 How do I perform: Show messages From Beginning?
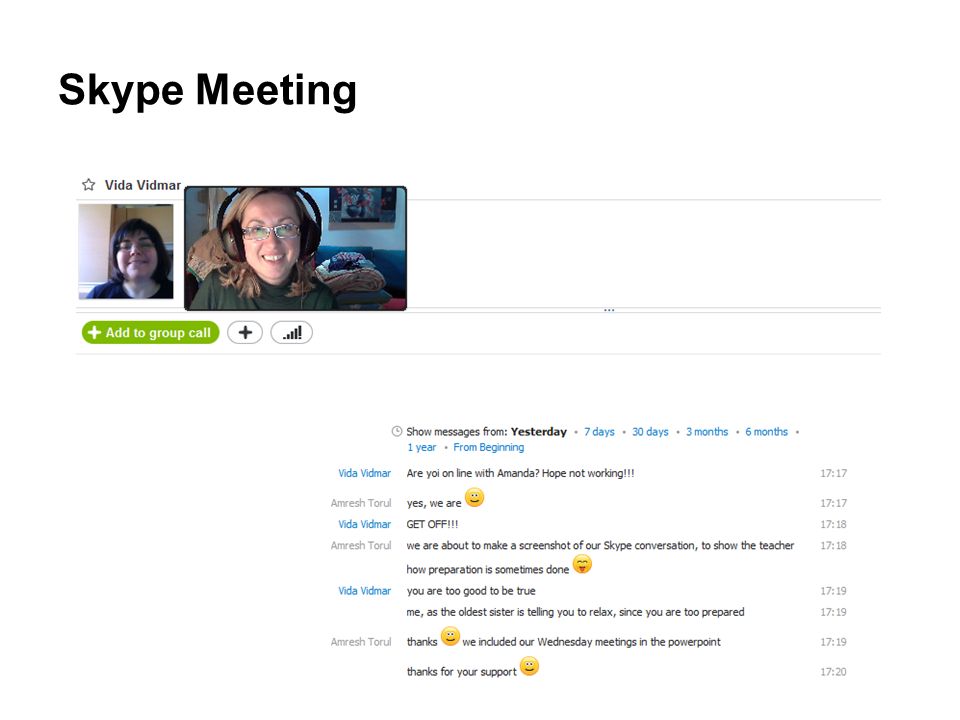pyautogui.click(x=489, y=448)
